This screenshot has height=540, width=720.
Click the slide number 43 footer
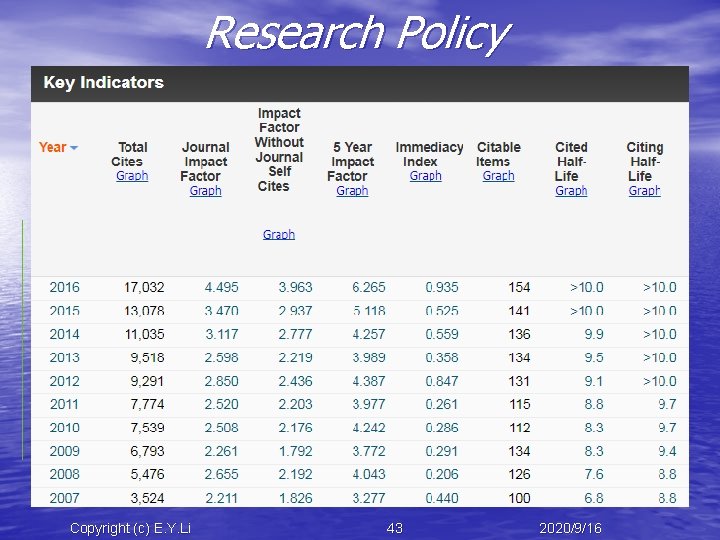pos(394,529)
